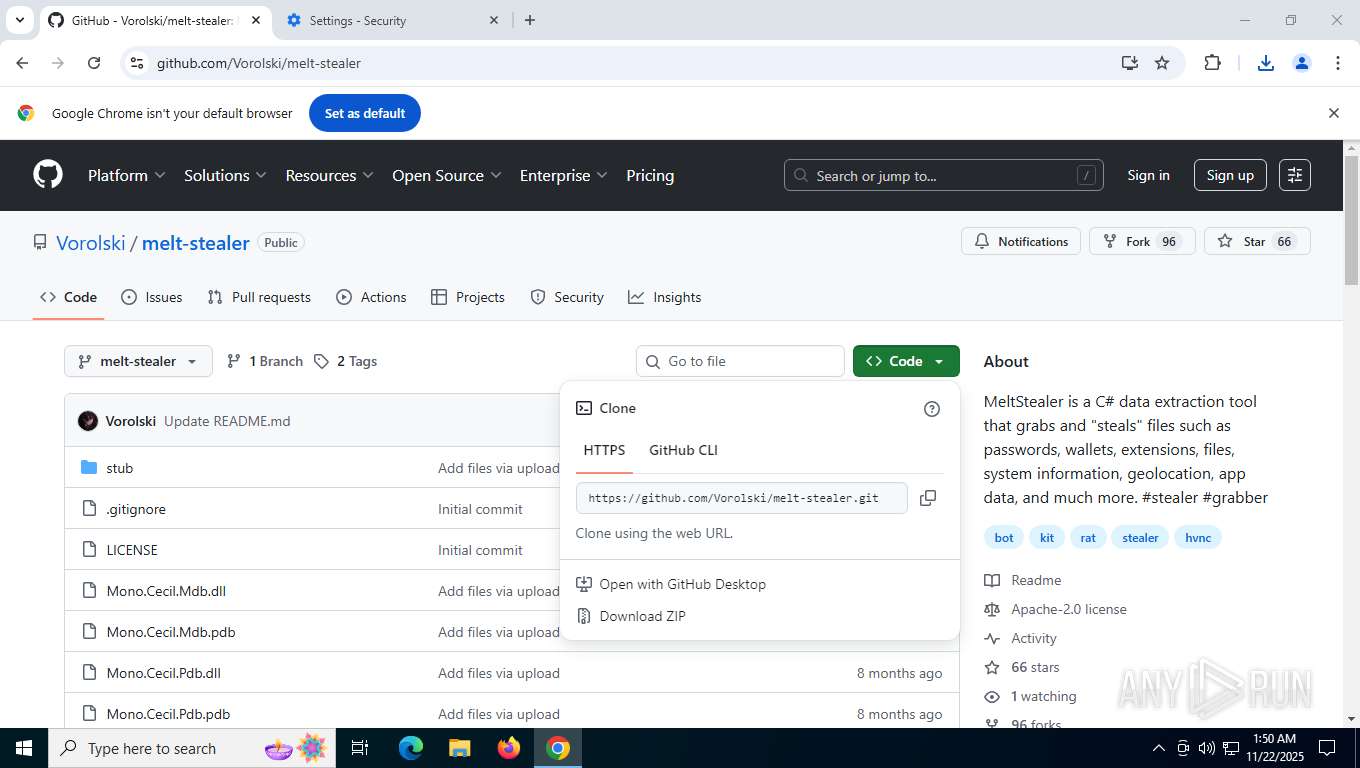Open the Chrome three-dot menu
Image resolution: width=1360 pixels, height=768 pixels.
[1338, 63]
